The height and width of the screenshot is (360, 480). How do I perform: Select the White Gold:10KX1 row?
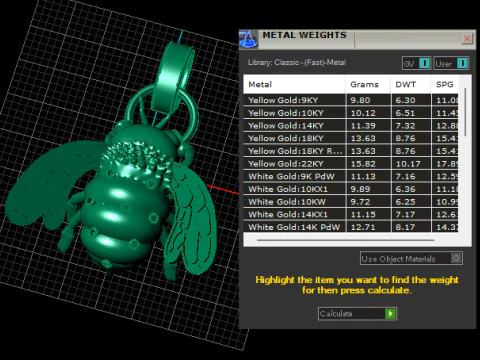[x=351, y=189]
